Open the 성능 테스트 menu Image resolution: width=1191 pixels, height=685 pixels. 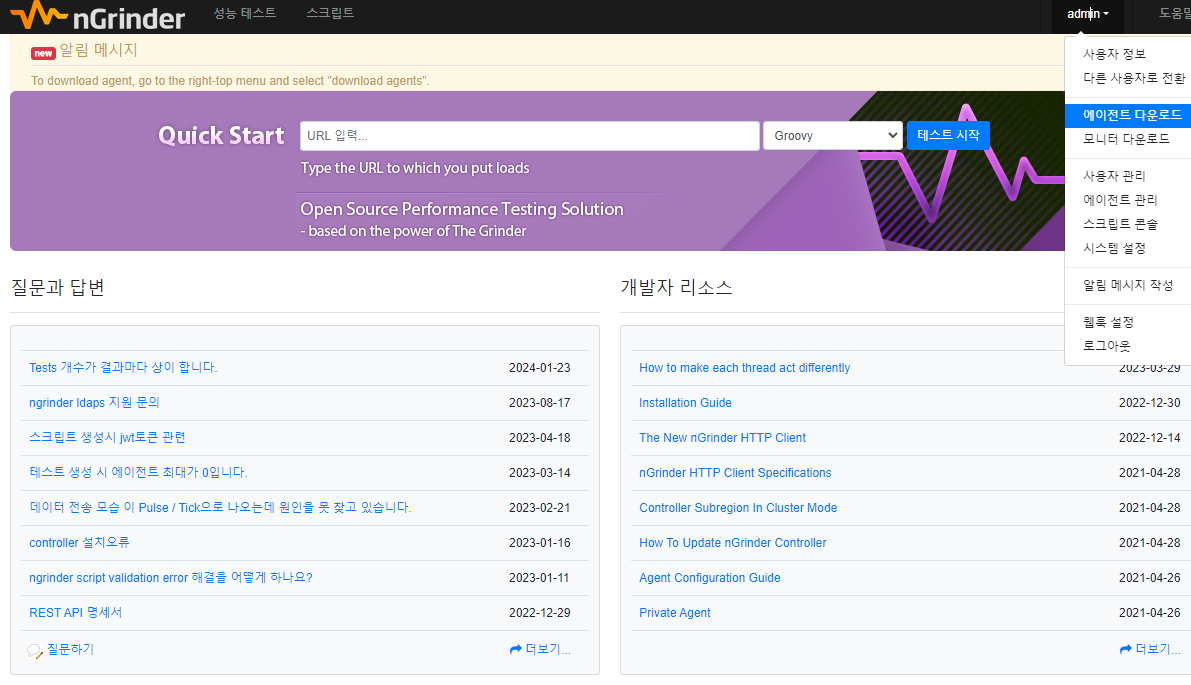click(x=245, y=13)
